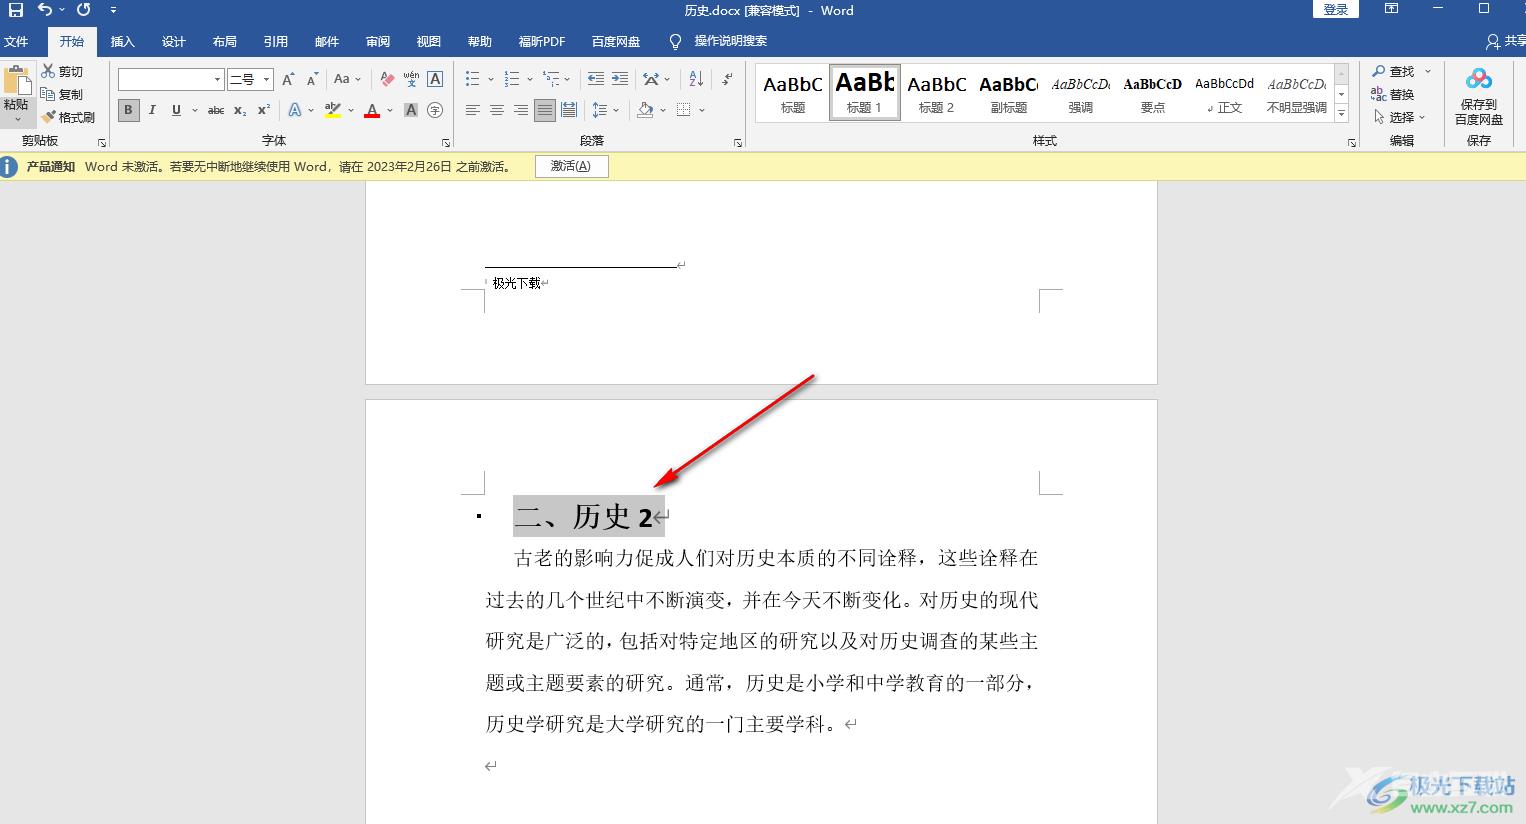The height and width of the screenshot is (824, 1526).
Task: Show or hide paragraph marks icon
Action: (727, 79)
